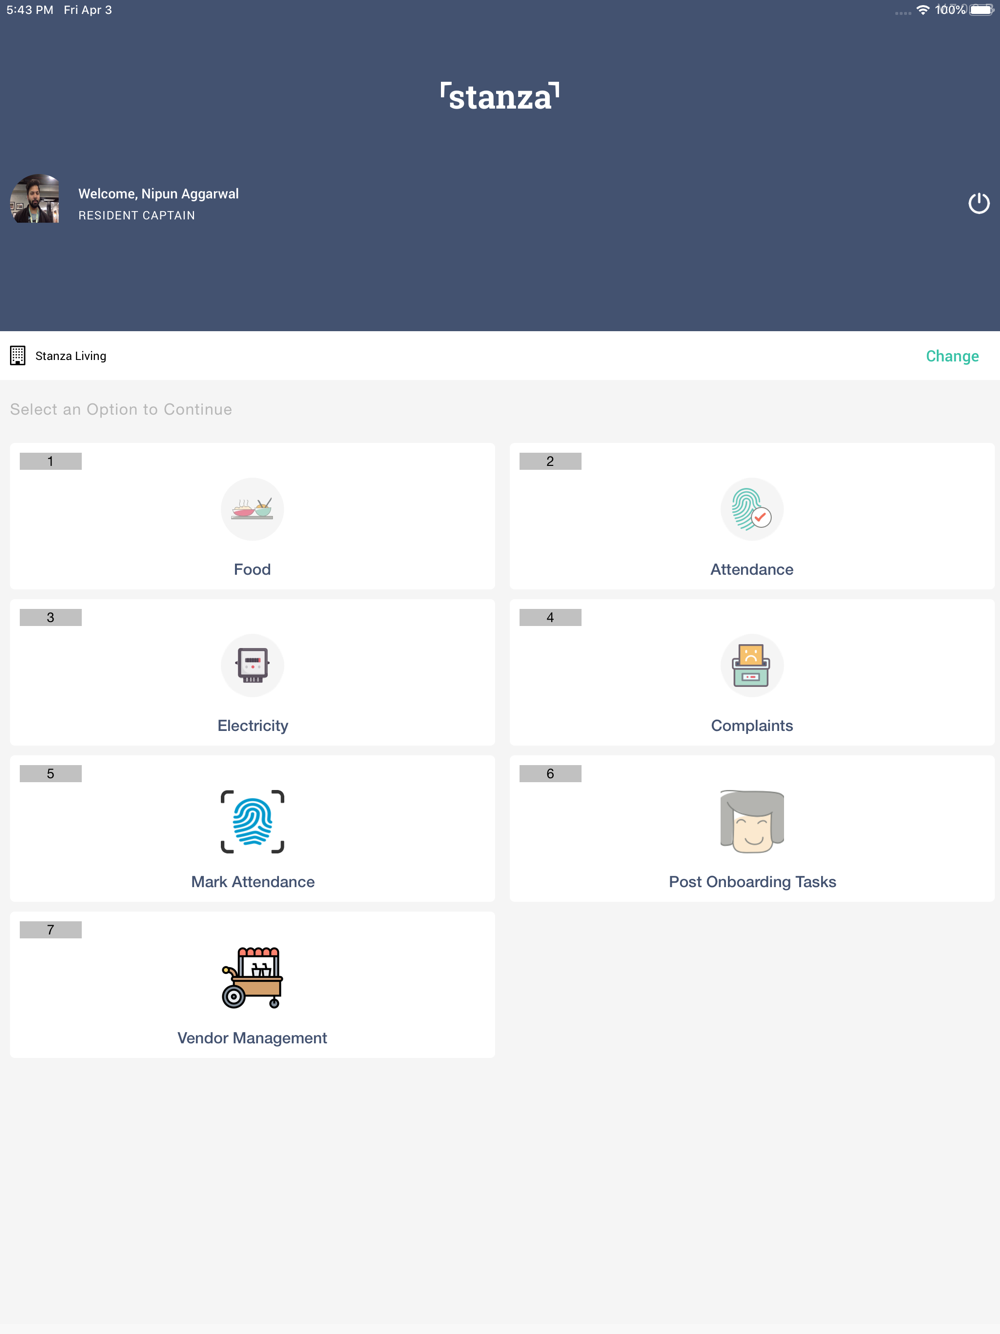Tap the battery icon in status bar
1000x1334 pixels.
982,10
